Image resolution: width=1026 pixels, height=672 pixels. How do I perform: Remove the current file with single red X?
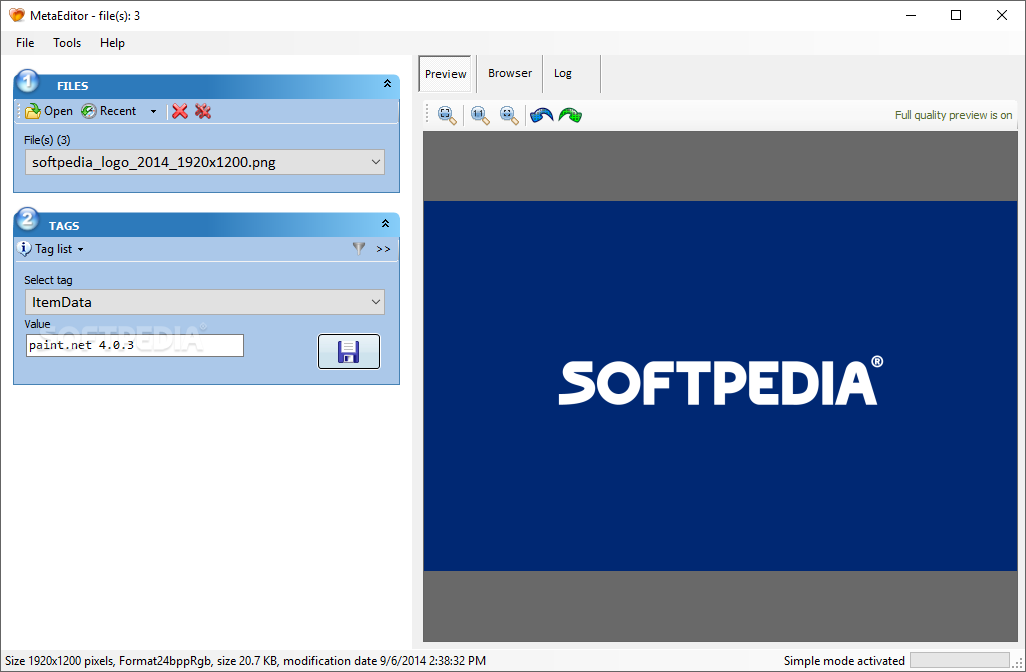(180, 111)
